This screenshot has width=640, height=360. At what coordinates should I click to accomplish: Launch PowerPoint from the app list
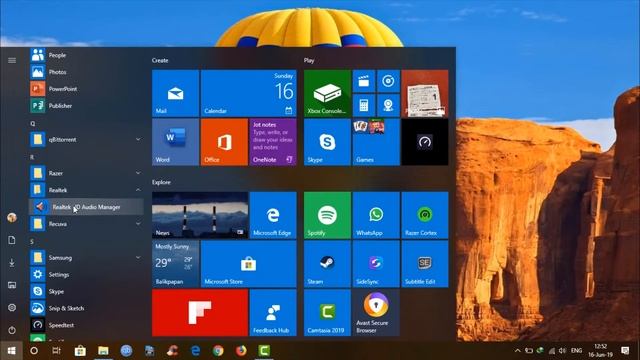point(87,89)
